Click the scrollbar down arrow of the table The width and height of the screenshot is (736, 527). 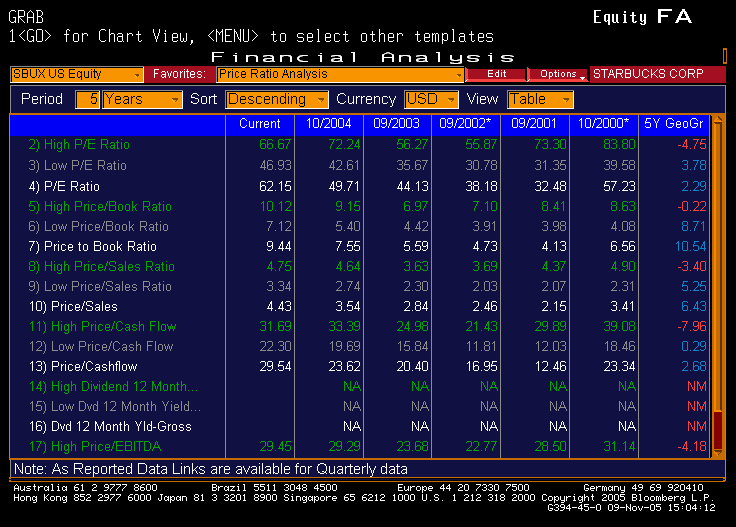click(718, 453)
